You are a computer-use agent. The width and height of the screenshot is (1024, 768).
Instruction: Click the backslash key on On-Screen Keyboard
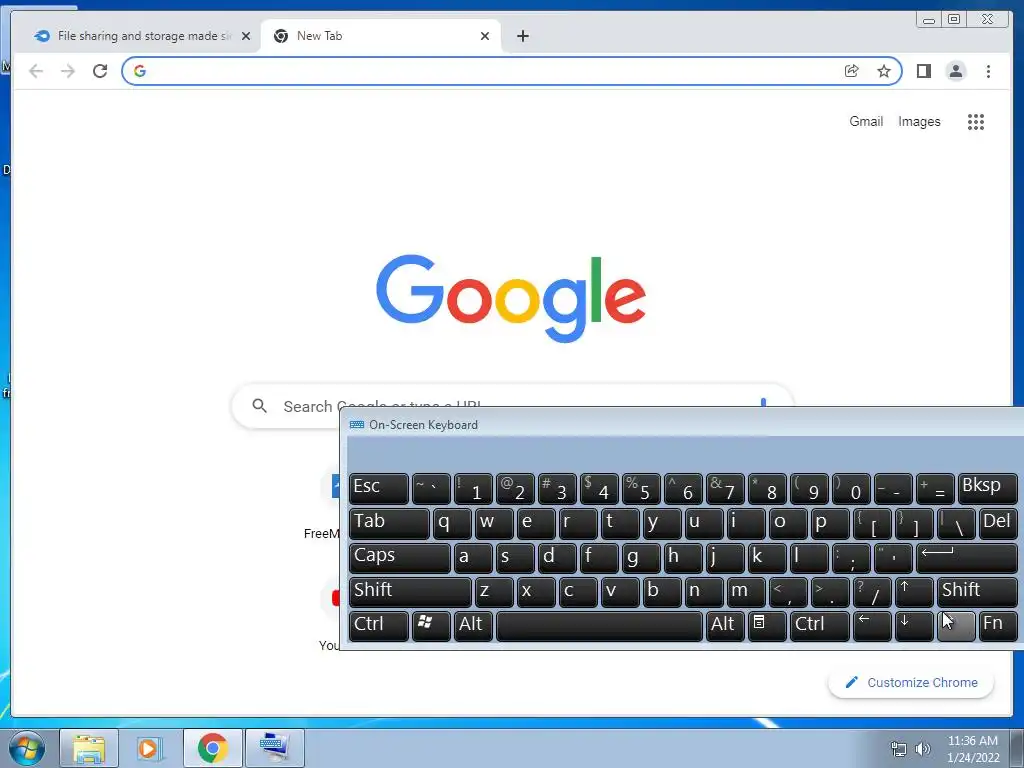[x=955, y=523]
